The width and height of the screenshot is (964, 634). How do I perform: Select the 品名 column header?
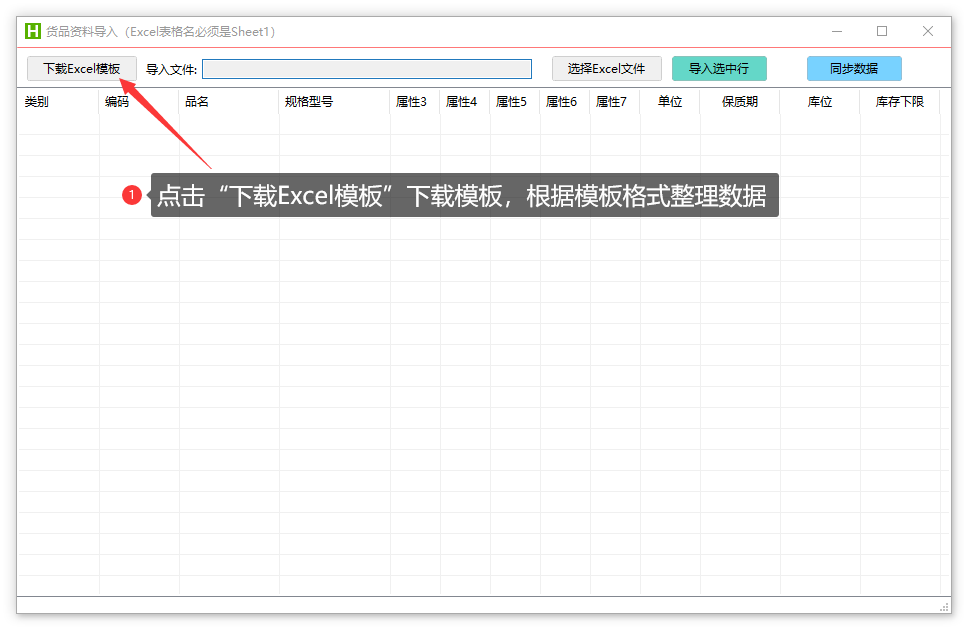229,102
